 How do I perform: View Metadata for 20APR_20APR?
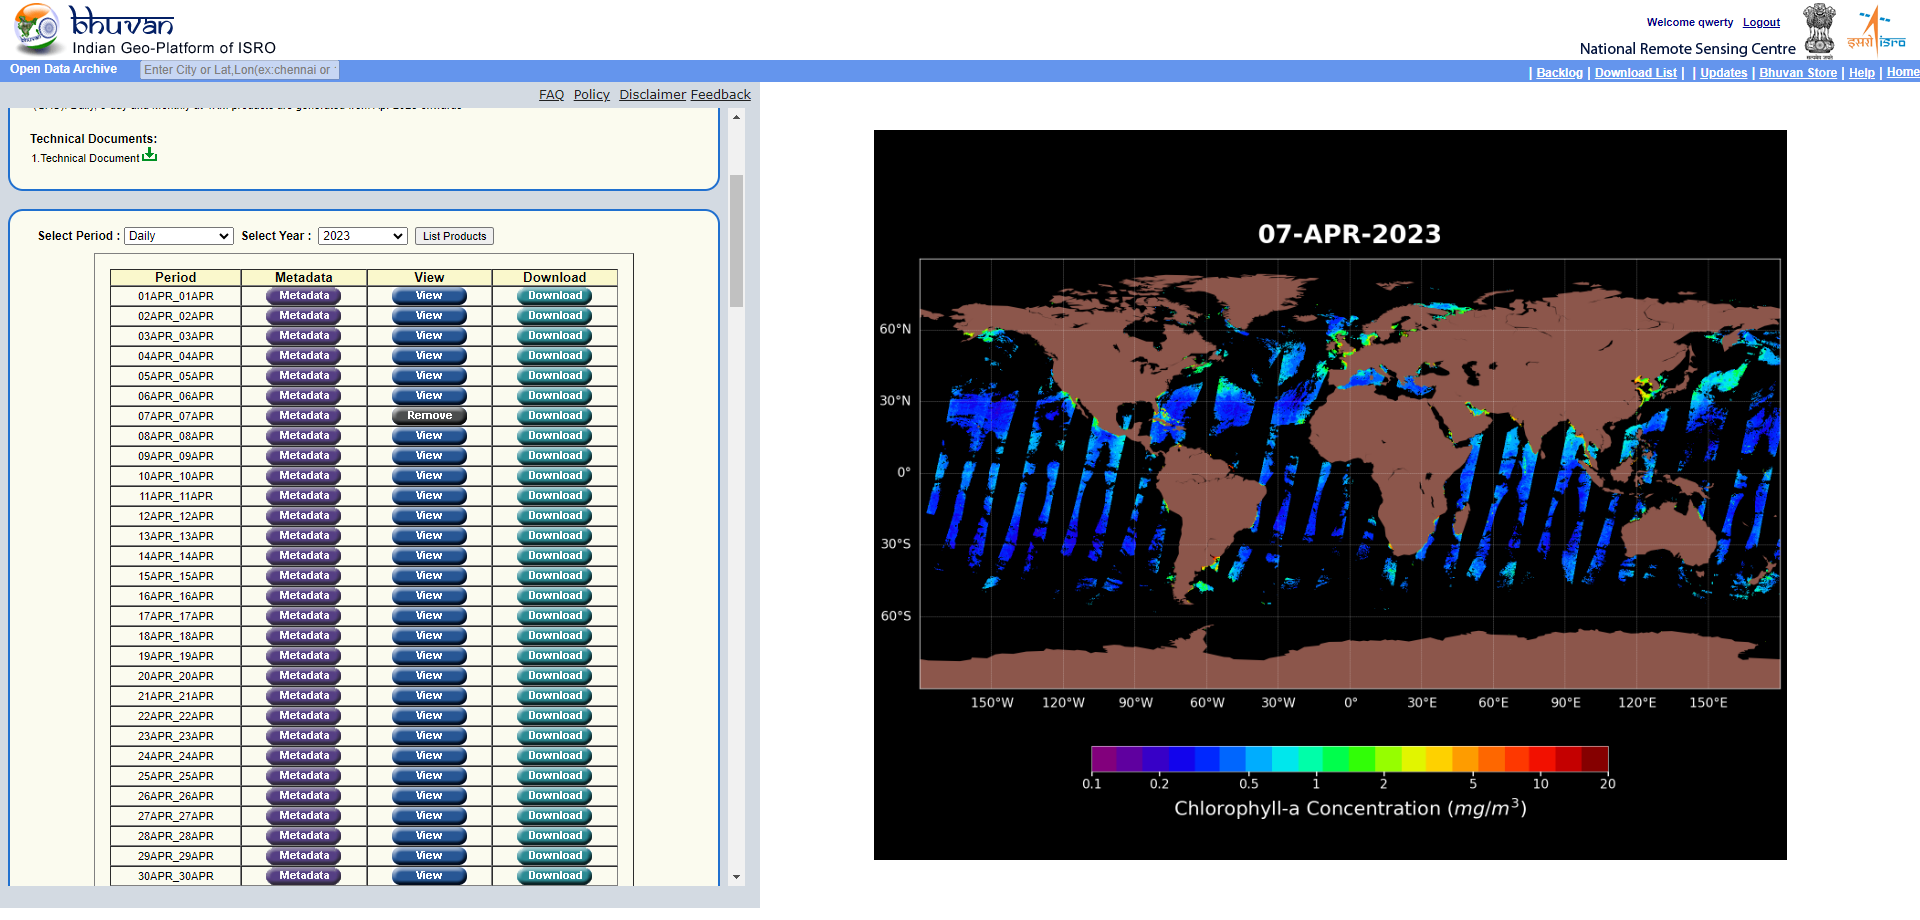pyautogui.click(x=304, y=676)
